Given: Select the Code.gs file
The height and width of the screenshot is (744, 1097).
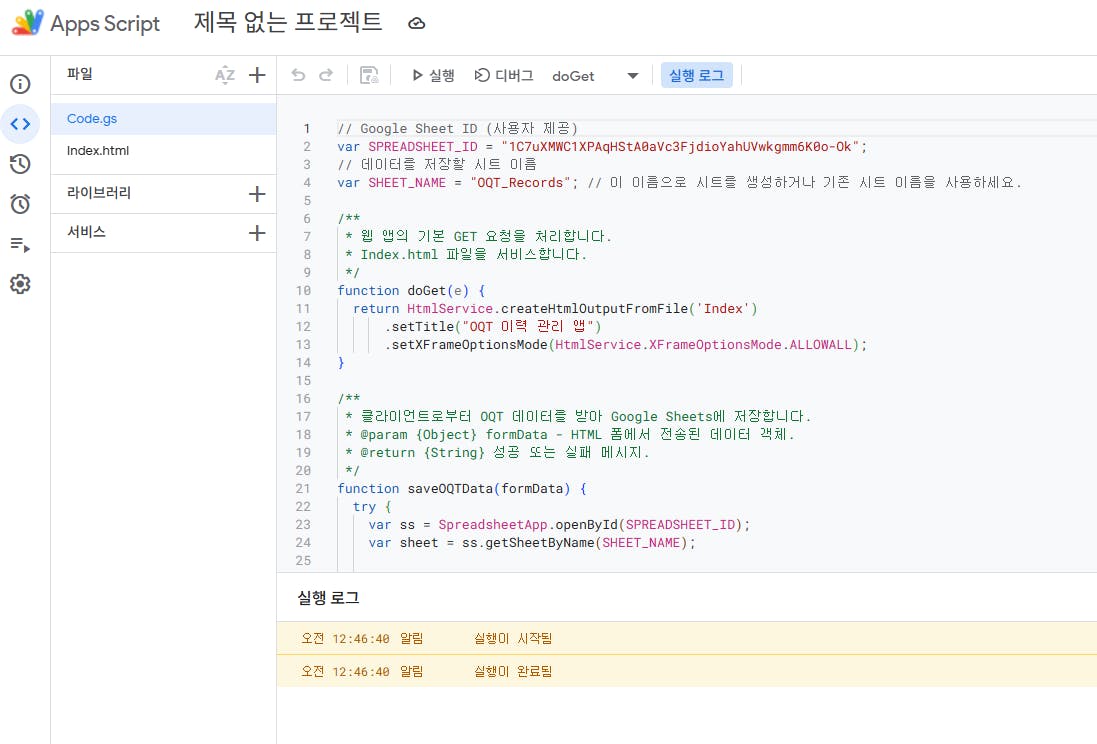Looking at the screenshot, I should (164, 119).
